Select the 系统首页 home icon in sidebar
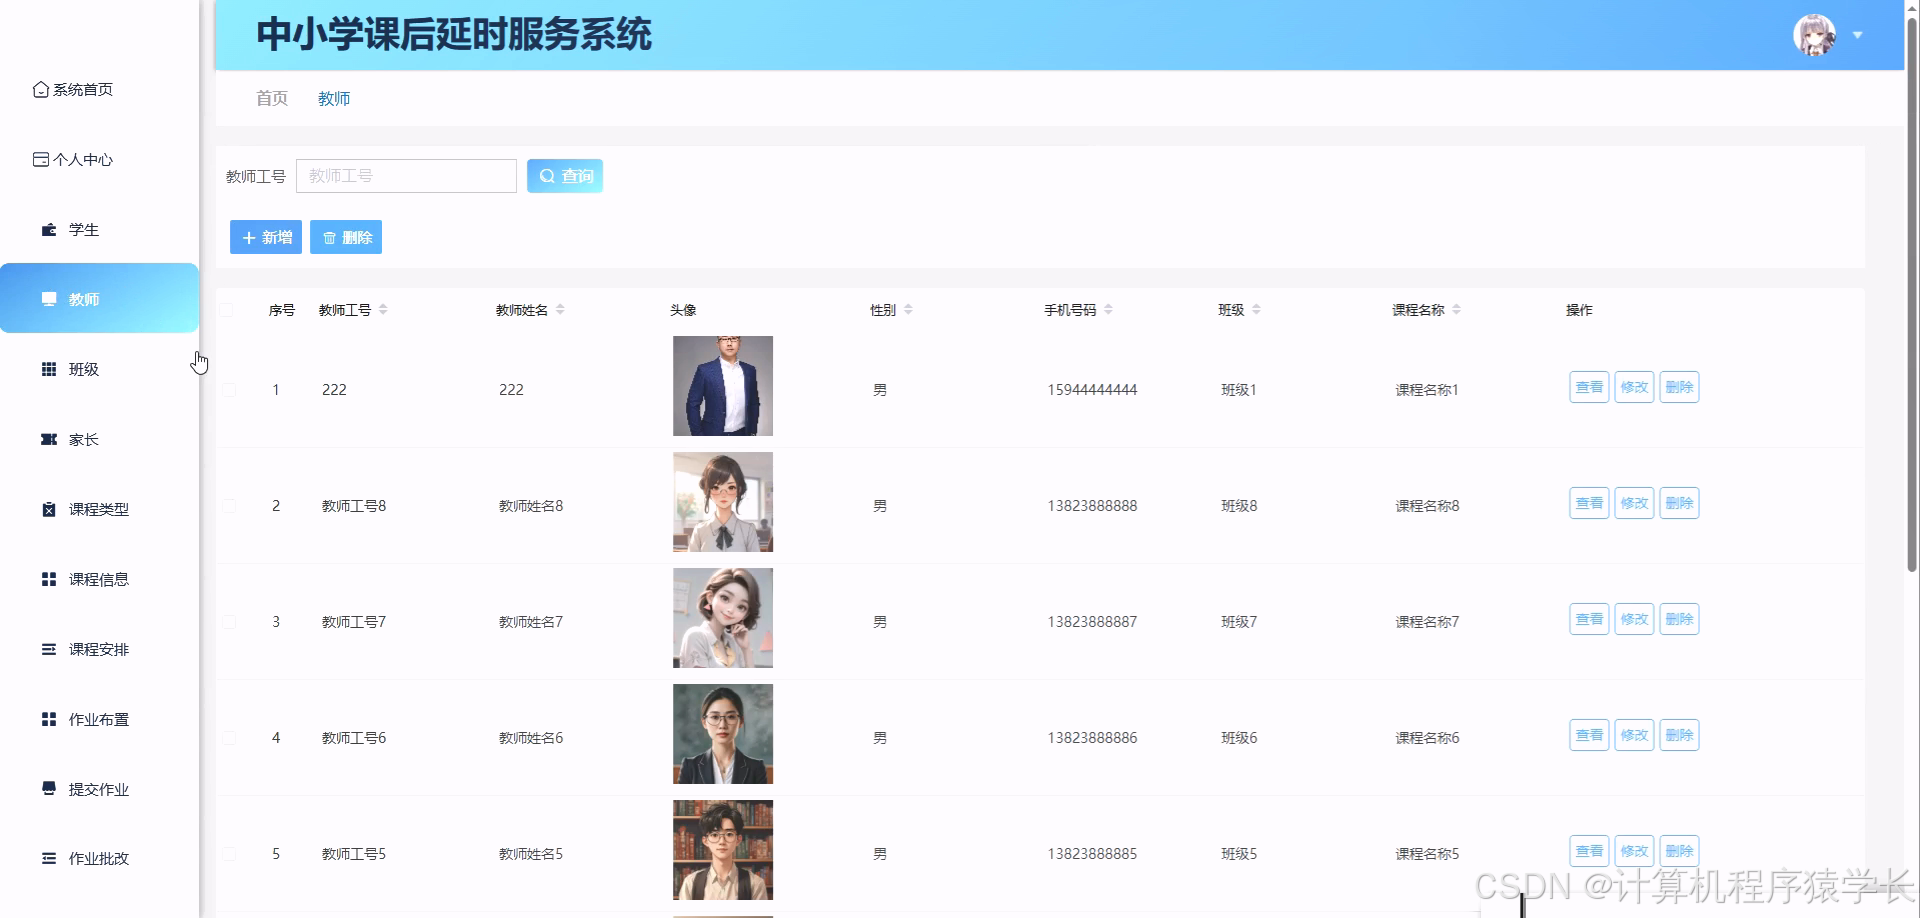Screen dimensions: 1920x918 coord(40,89)
